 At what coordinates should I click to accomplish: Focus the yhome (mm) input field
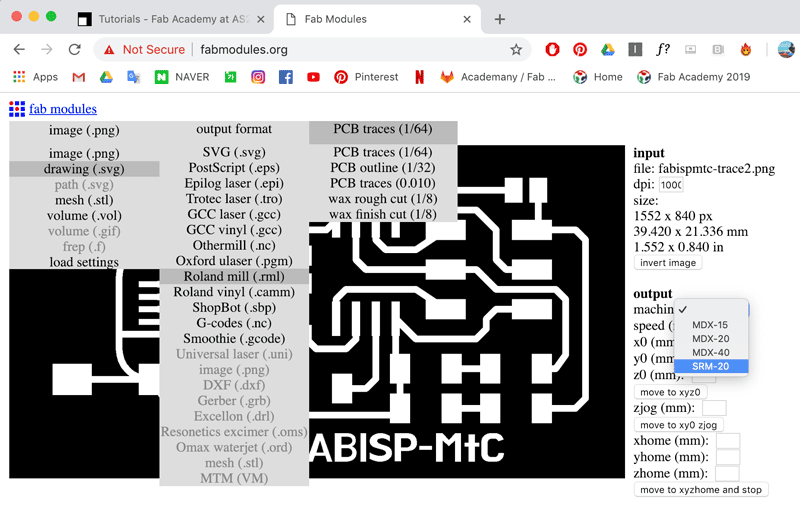pos(728,457)
